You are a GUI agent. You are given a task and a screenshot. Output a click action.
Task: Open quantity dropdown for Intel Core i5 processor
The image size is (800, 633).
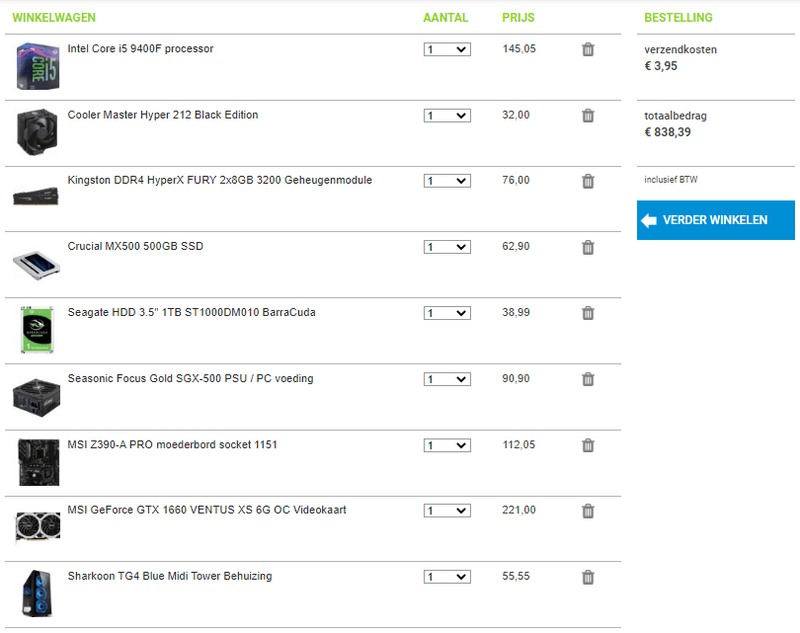click(447, 49)
